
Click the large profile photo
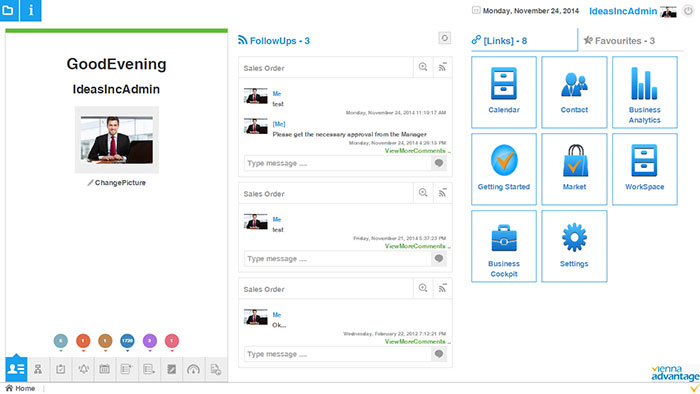pyautogui.click(x=117, y=140)
